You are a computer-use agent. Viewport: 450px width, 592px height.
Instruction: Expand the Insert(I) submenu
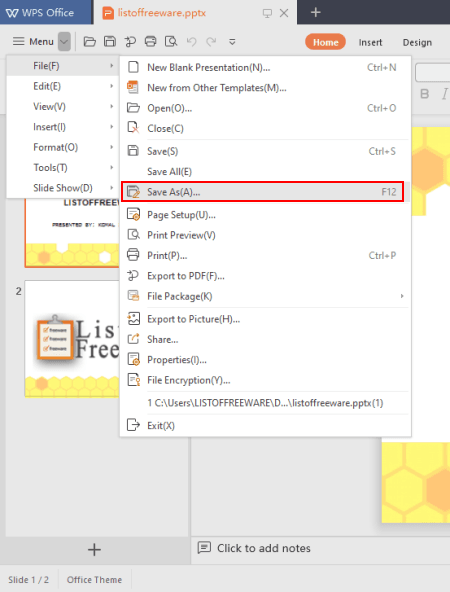(x=63, y=127)
